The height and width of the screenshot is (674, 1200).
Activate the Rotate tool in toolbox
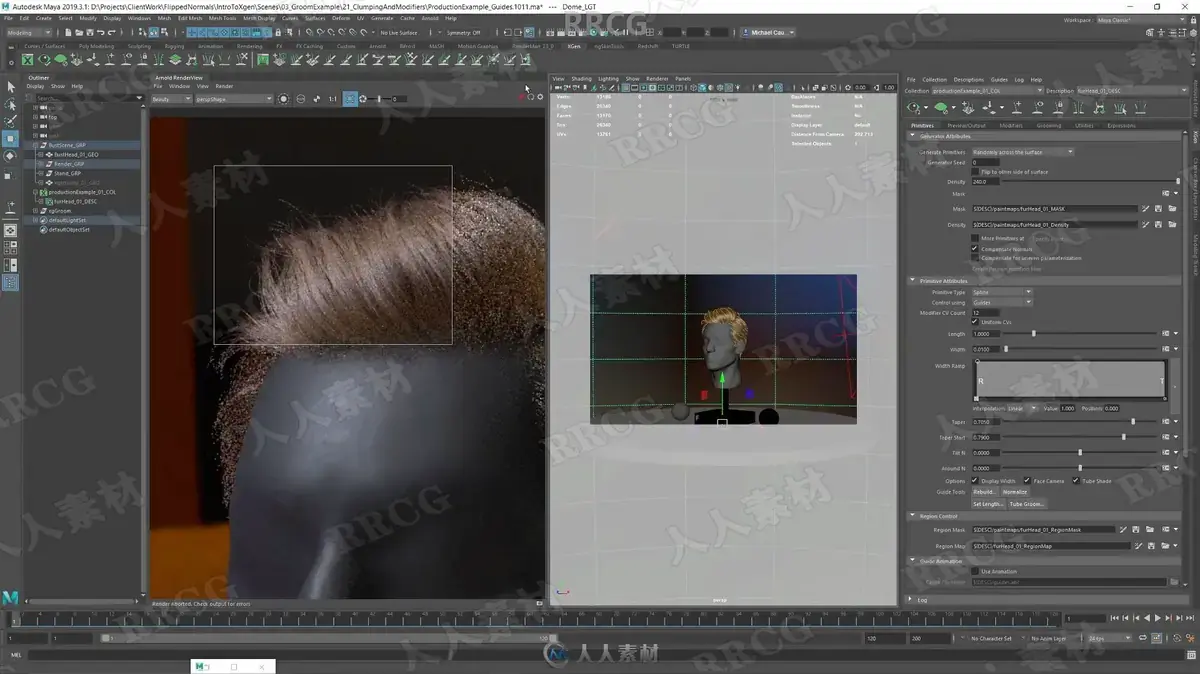pos(11,156)
